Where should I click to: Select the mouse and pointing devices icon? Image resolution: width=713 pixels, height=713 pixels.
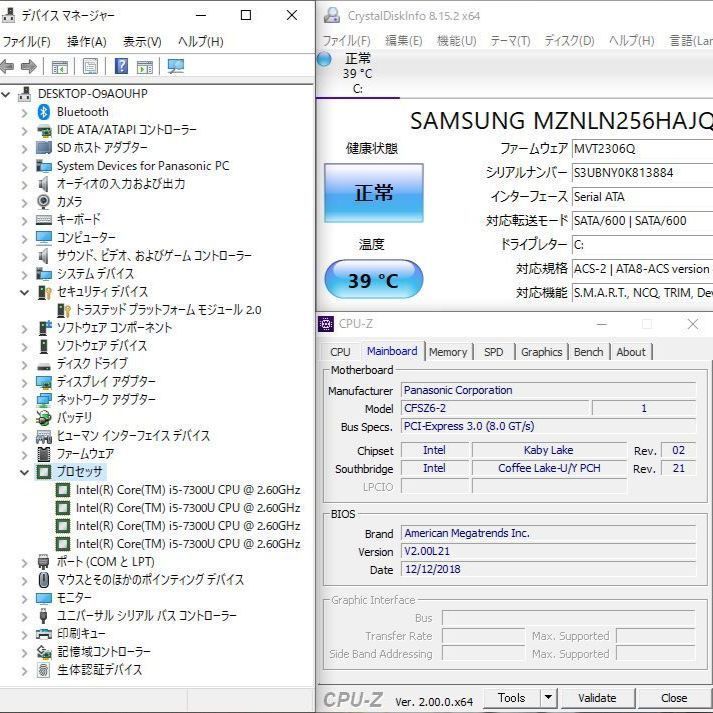(x=44, y=580)
